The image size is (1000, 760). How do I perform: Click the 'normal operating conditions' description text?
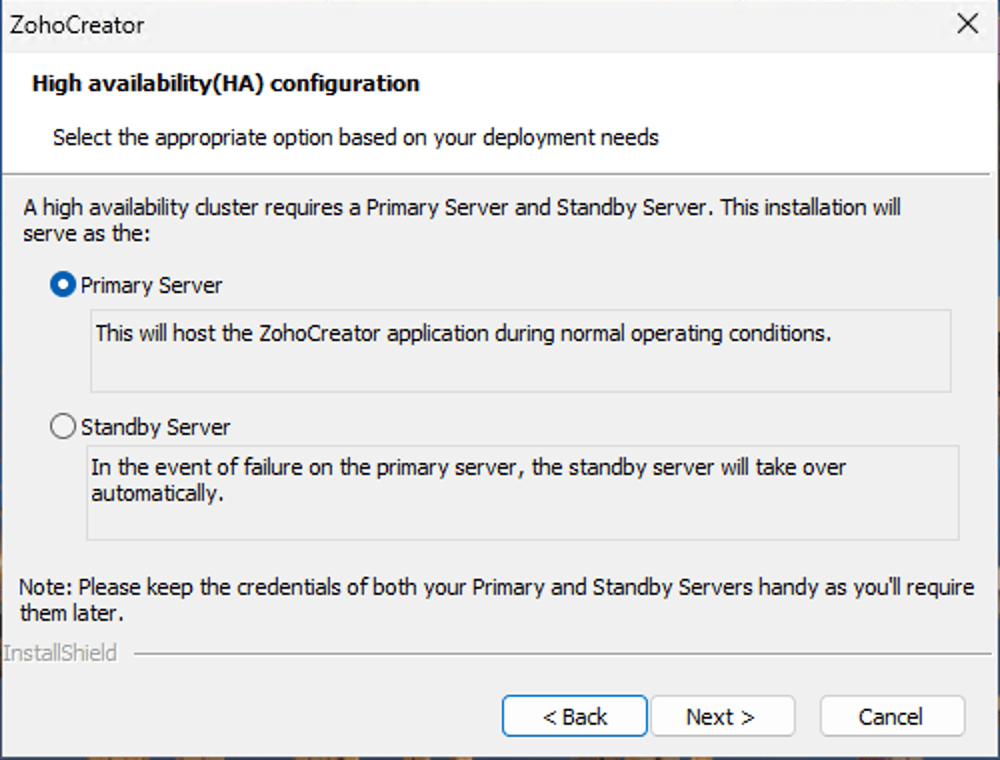pyautogui.click(x=463, y=333)
